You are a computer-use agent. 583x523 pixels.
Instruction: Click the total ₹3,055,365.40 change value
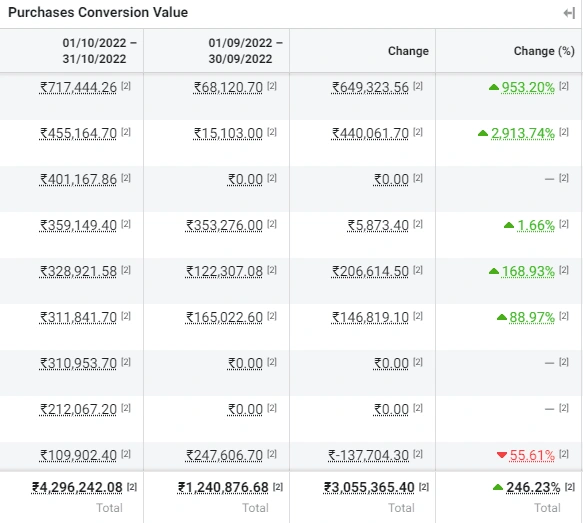[369, 487]
